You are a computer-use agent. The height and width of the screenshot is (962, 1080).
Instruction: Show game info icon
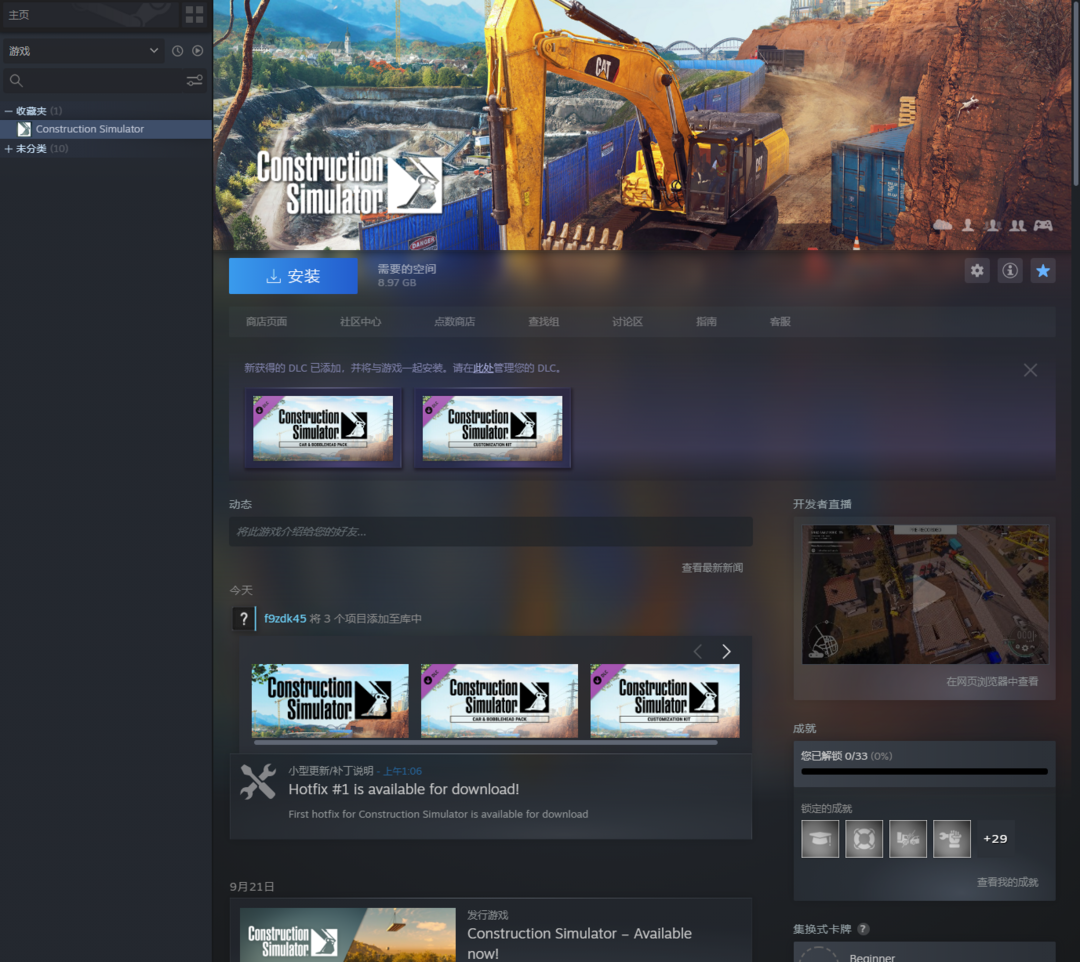click(1010, 271)
